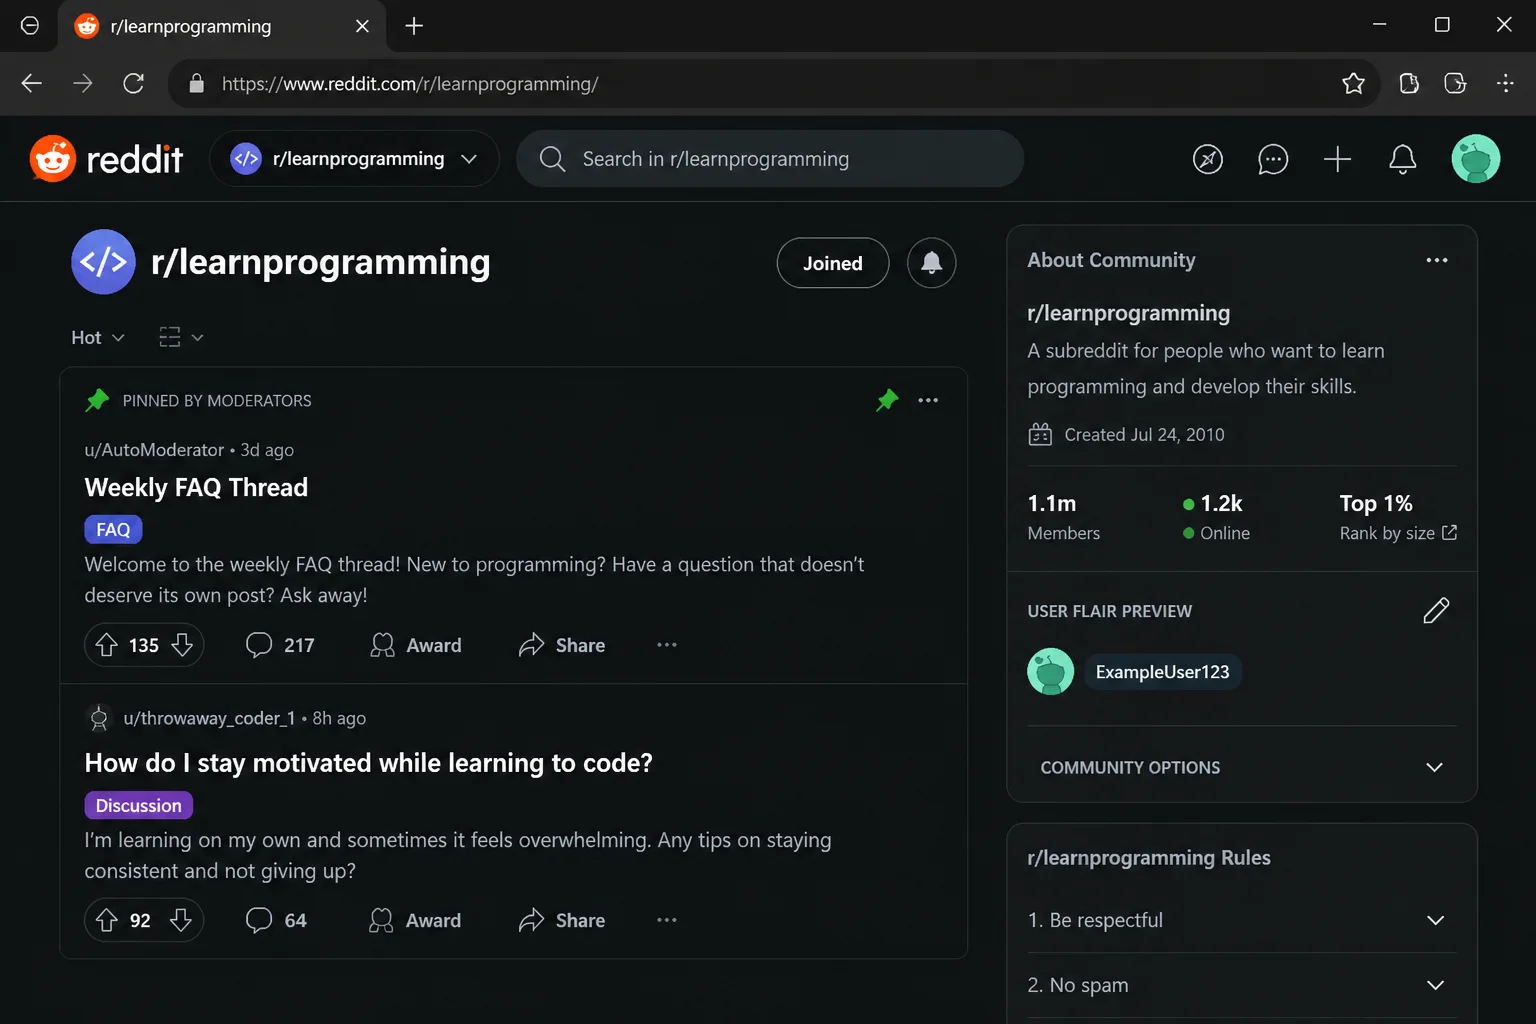Open comments on Weekly FAQ Thread
Image resolution: width=1536 pixels, height=1024 pixels.
click(280, 645)
